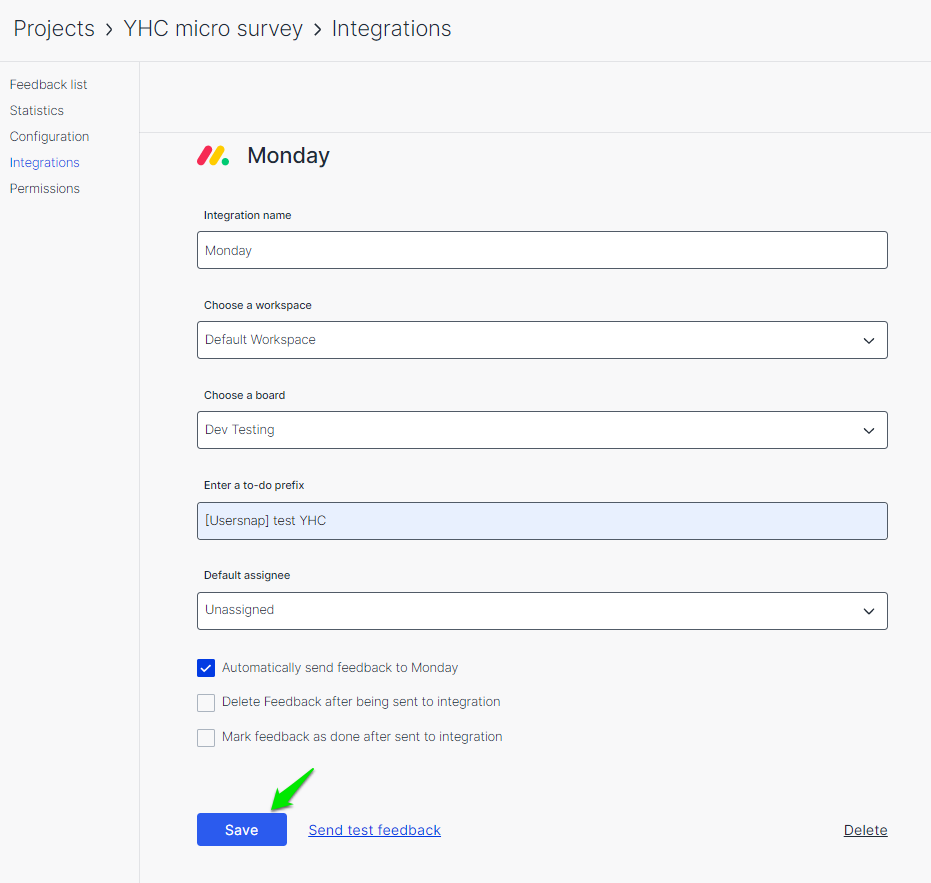This screenshot has width=931, height=883.
Task: Open Statistics in sidebar
Action: pos(36,110)
